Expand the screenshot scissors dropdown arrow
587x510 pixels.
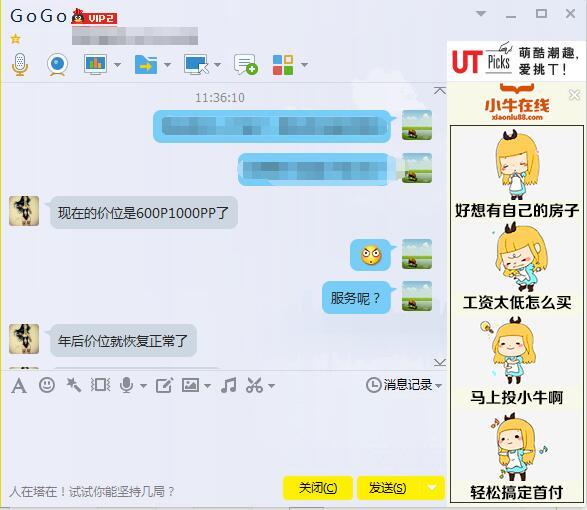(271, 386)
